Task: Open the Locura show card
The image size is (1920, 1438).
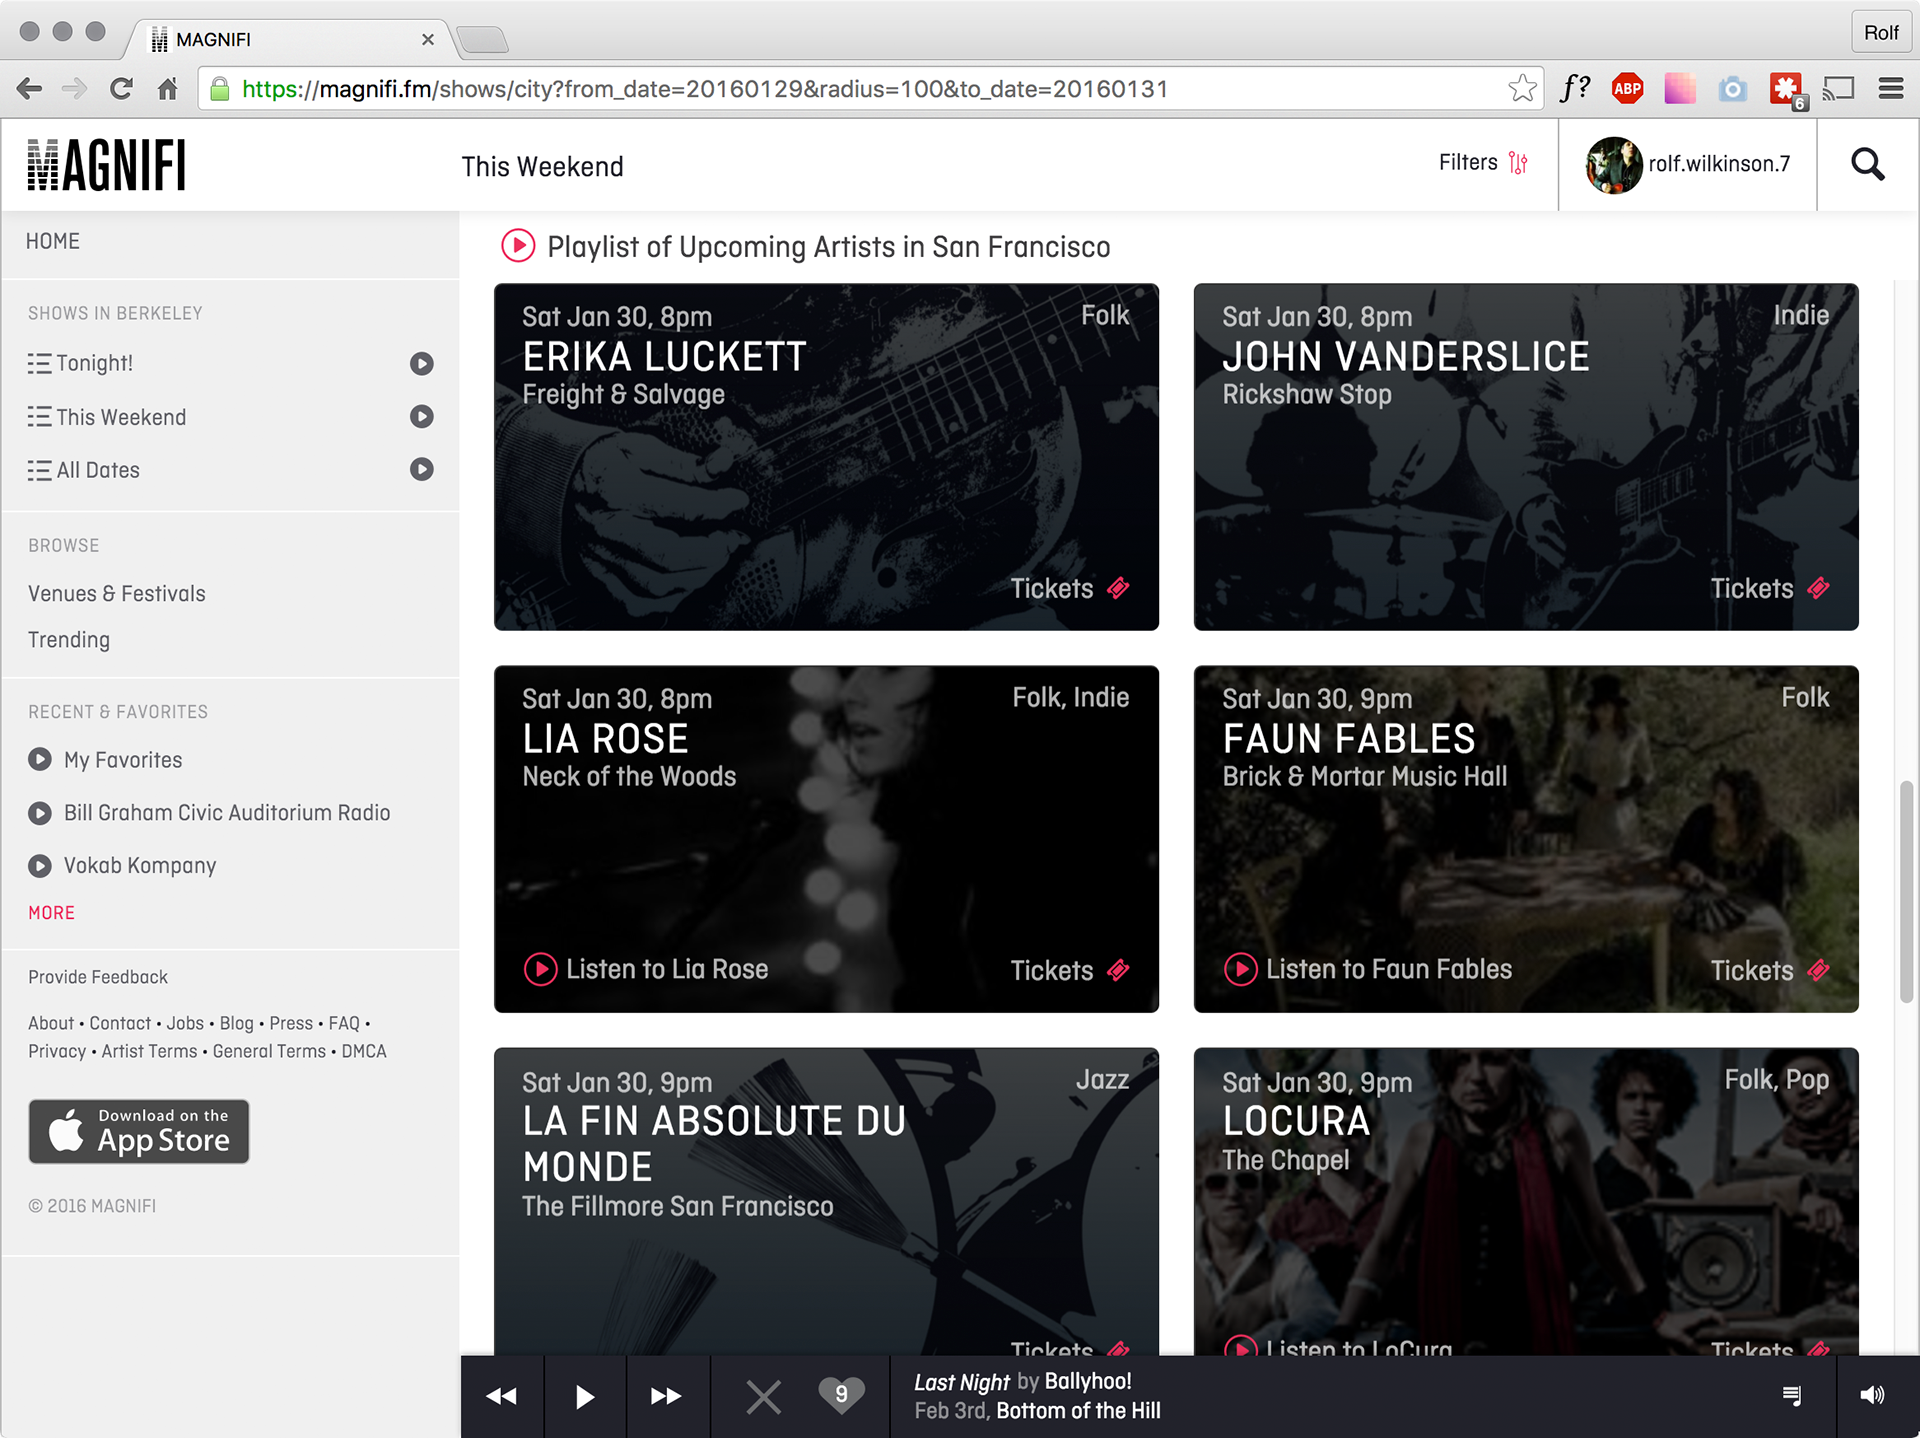Action: click(x=1526, y=1202)
